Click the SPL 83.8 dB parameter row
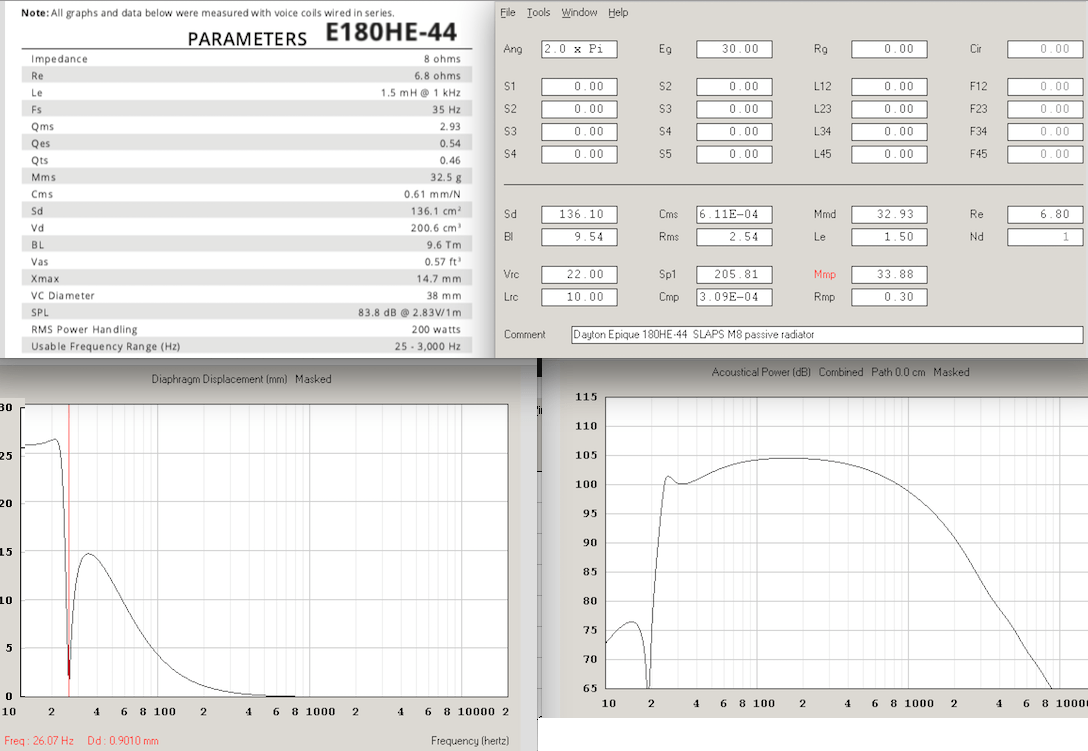The height and width of the screenshot is (751, 1088). click(x=246, y=312)
